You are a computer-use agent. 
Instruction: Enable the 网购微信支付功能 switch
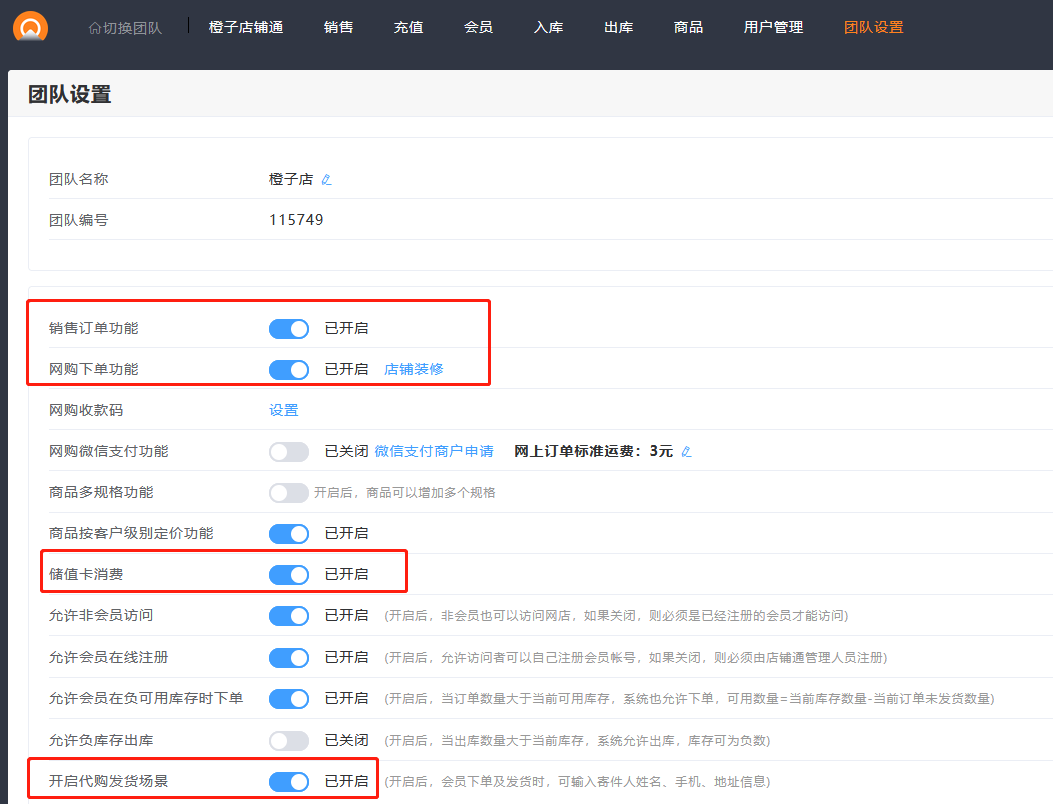click(x=289, y=452)
